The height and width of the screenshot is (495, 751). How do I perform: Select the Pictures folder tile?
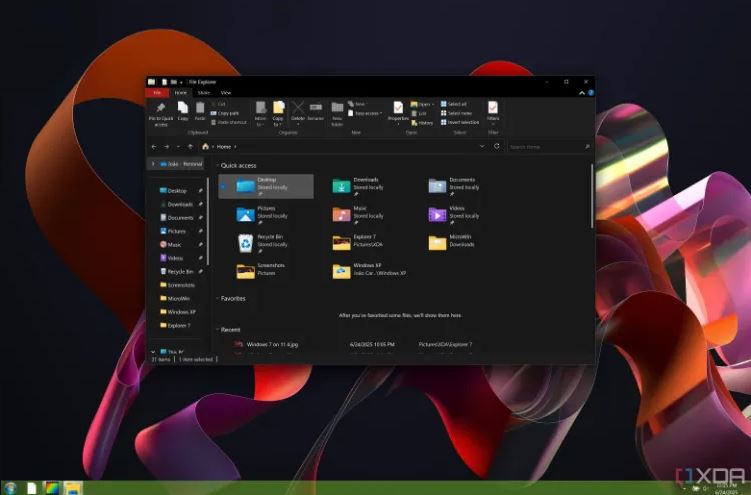tap(266, 214)
